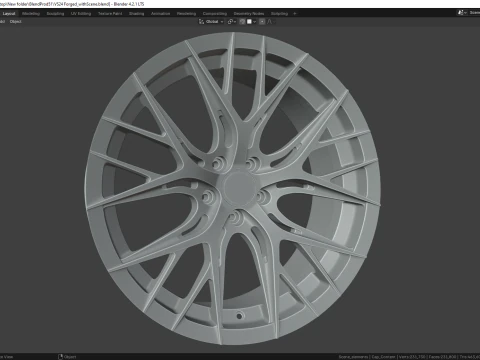Open the Global transform orientation dropdown
Image resolution: width=480 pixels, height=360 pixels.
211,22
